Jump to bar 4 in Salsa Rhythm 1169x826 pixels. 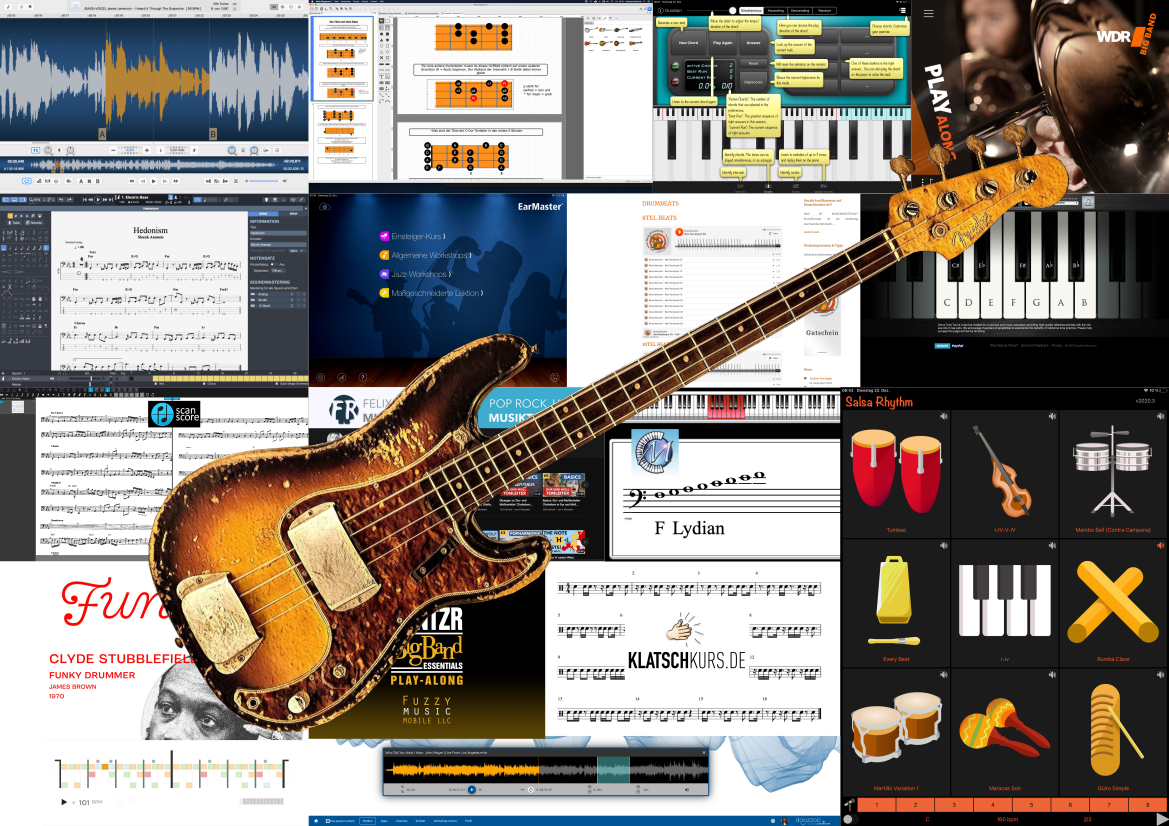(993, 805)
